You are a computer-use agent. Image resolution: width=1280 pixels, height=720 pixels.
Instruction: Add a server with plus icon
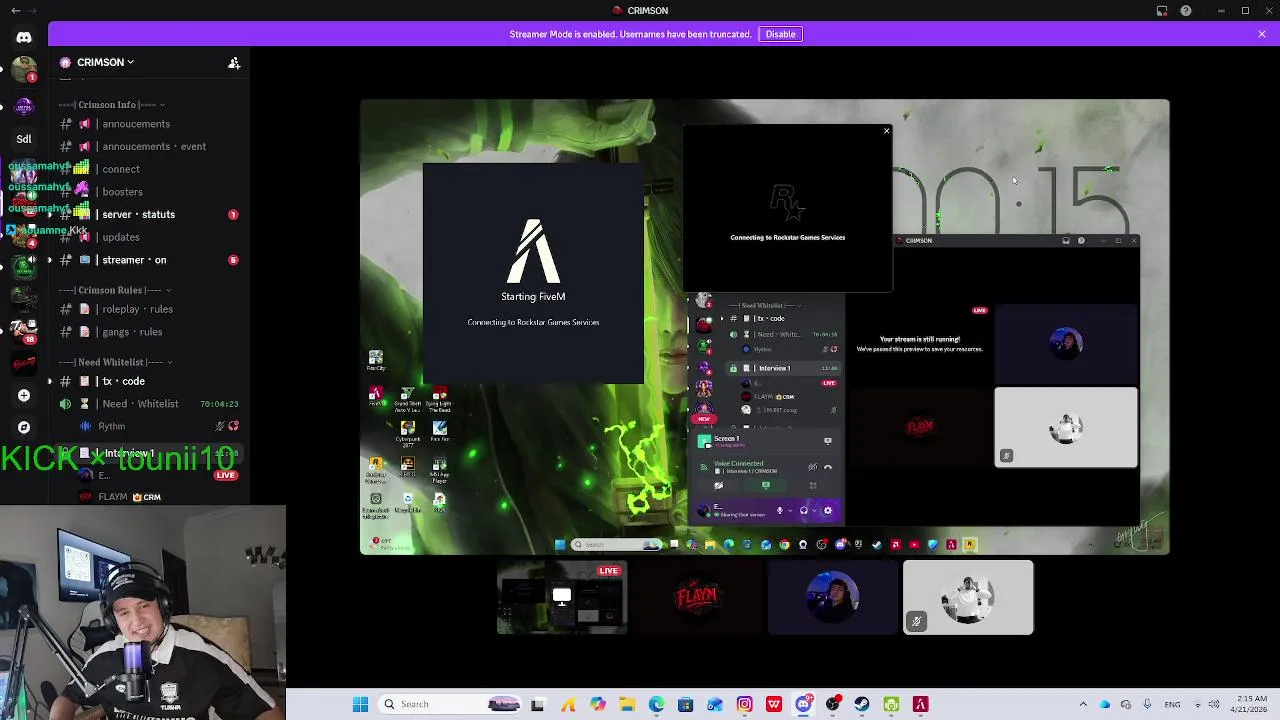click(24, 396)
